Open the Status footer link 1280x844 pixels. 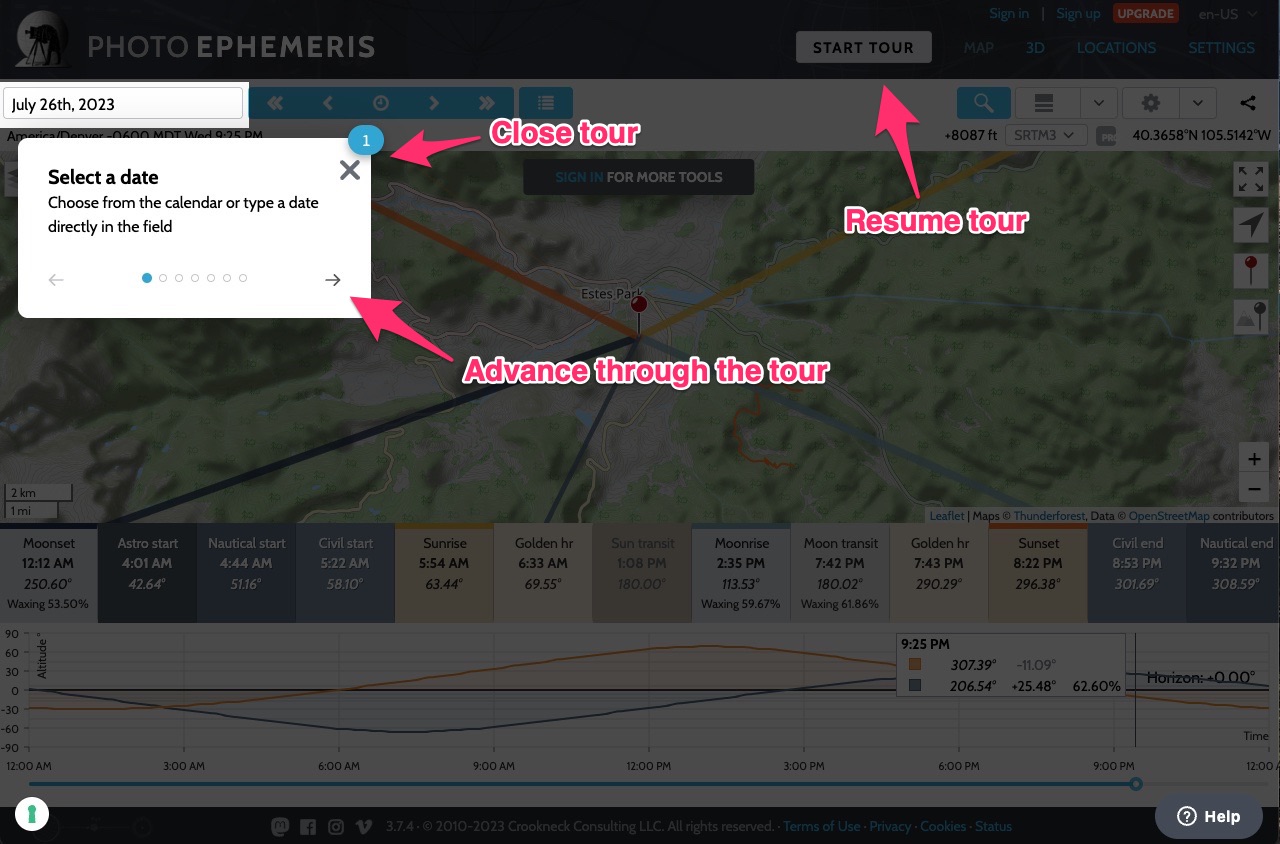[x=993, y=827]
